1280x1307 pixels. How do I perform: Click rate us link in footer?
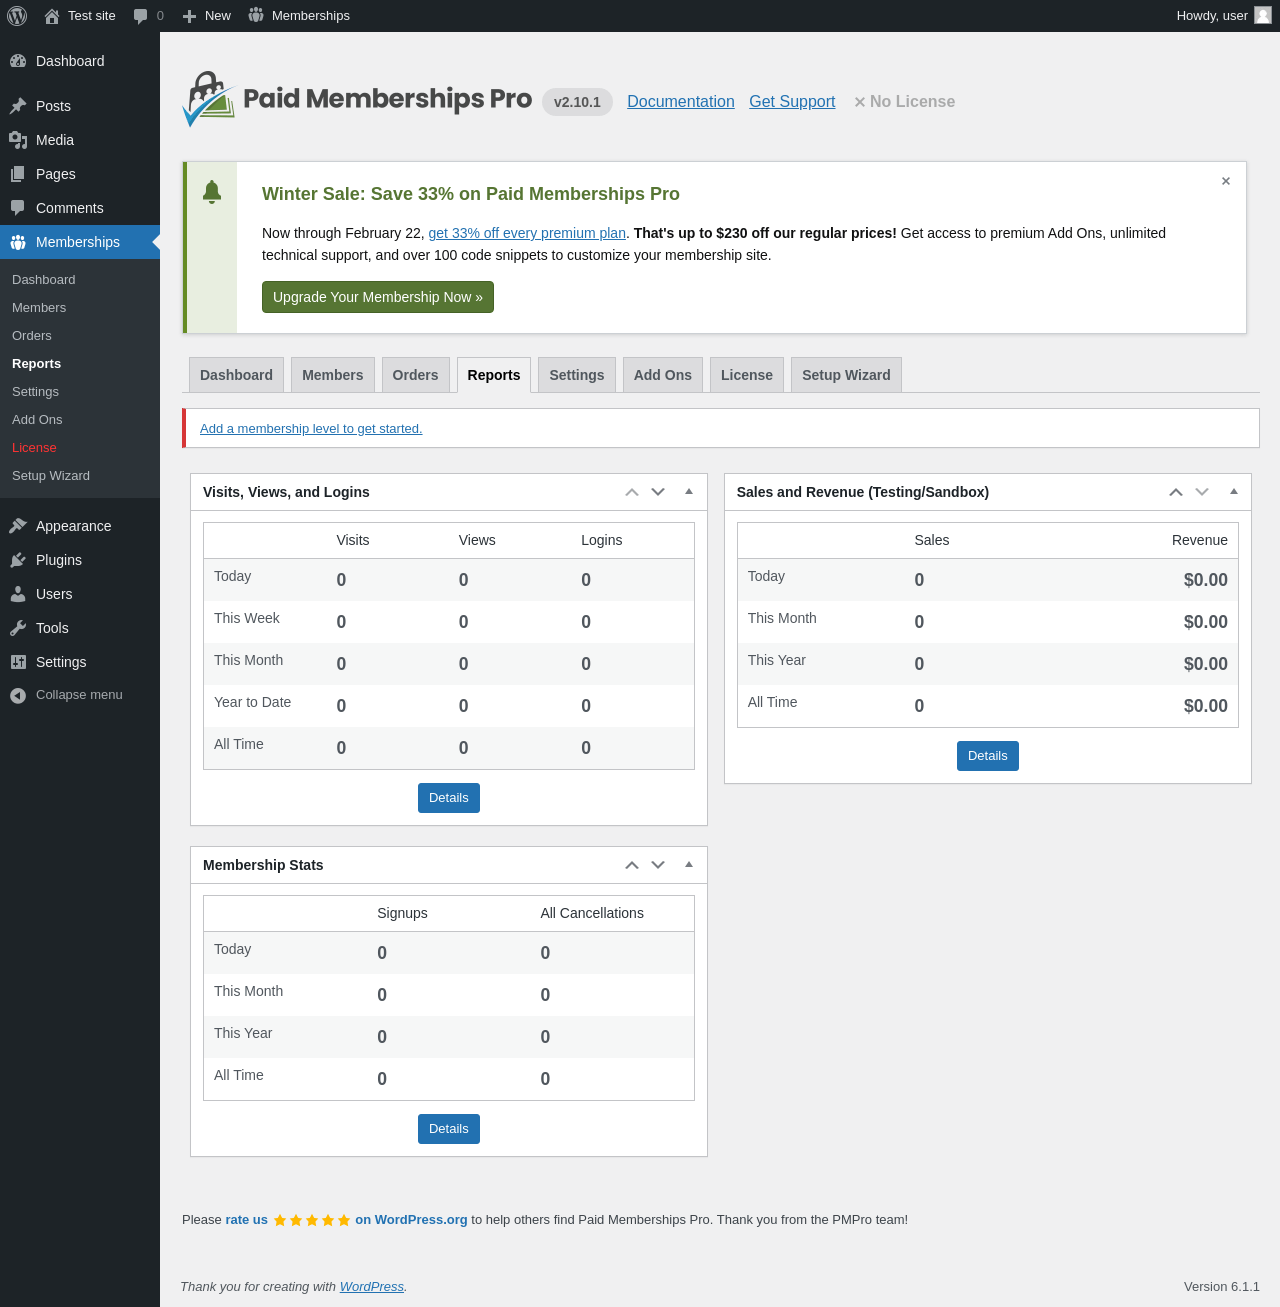[x=246, y=1220]
